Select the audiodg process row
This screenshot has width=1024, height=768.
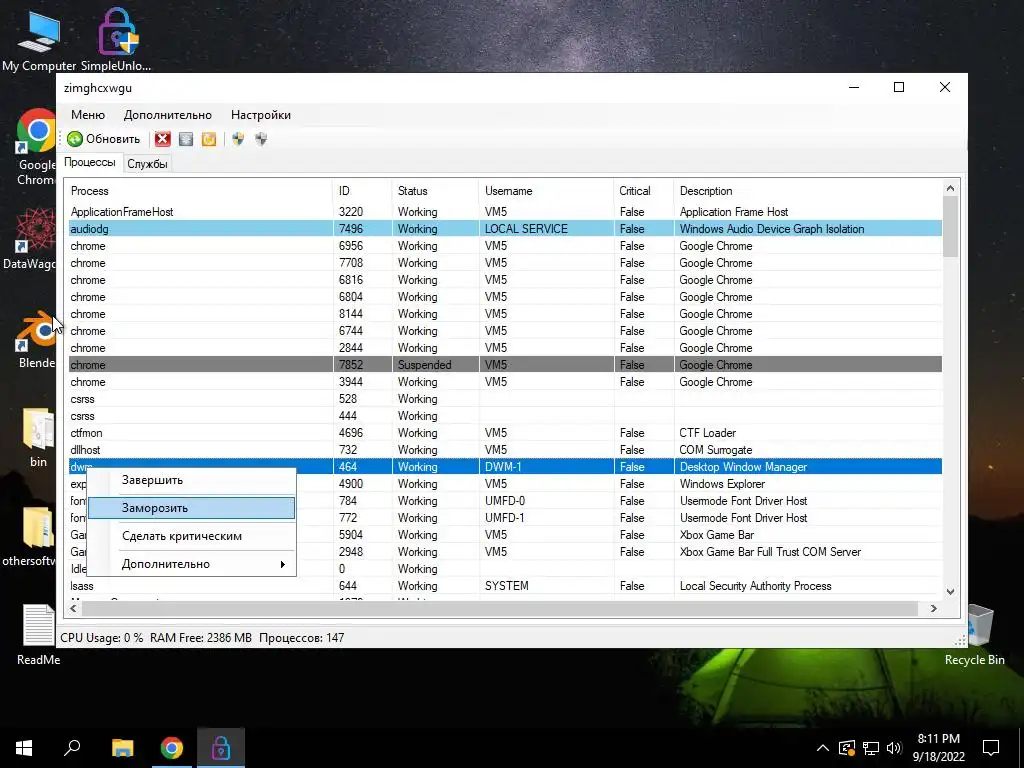[x=505, y=229]
